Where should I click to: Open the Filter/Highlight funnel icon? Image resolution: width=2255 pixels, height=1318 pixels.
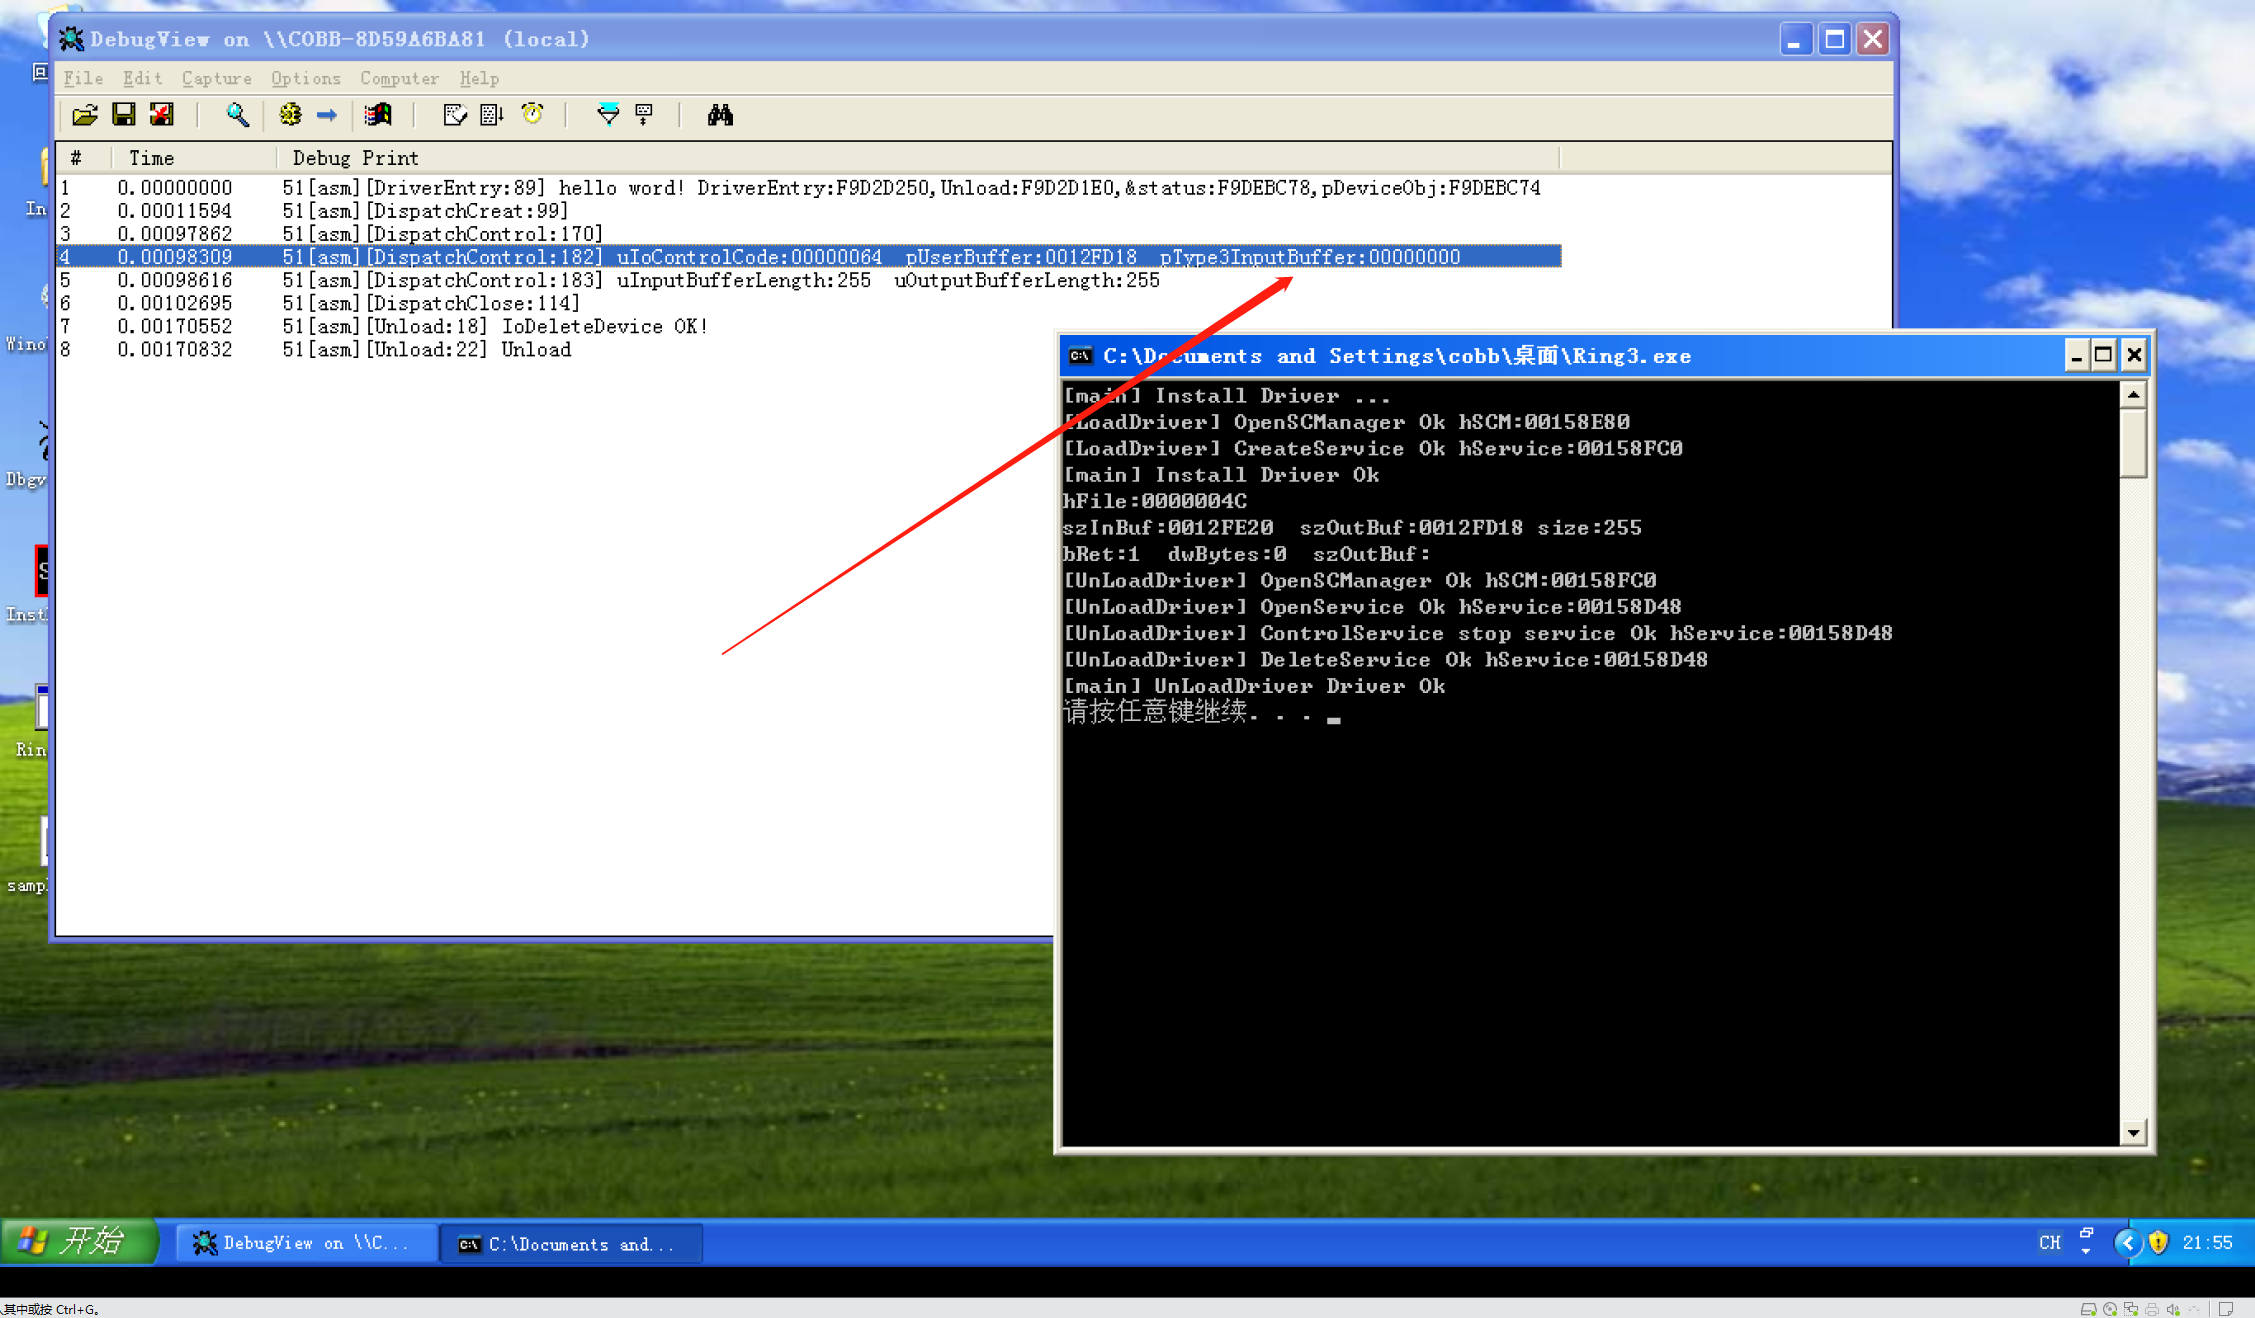pyautogui.click(x=607, y=115)
